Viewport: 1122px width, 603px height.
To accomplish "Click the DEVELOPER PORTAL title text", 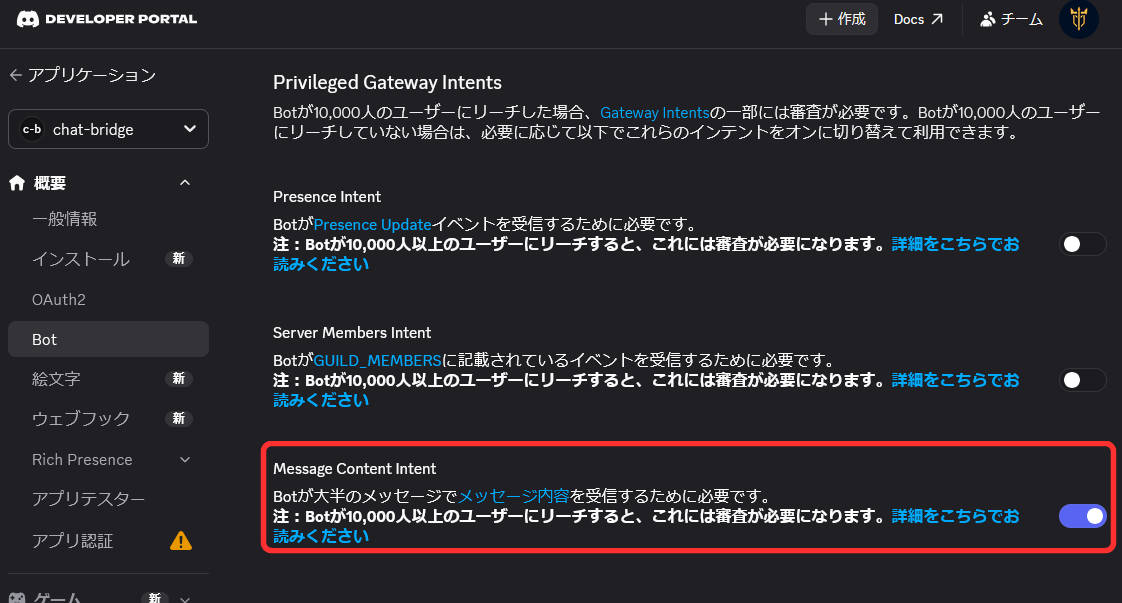I will [121, 19].
